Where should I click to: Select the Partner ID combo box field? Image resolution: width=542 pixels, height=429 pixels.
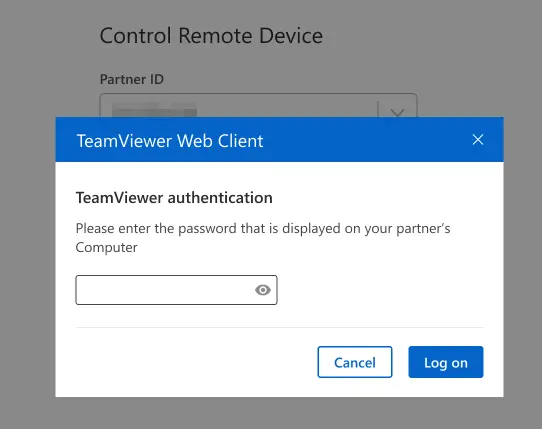(258, 105)
